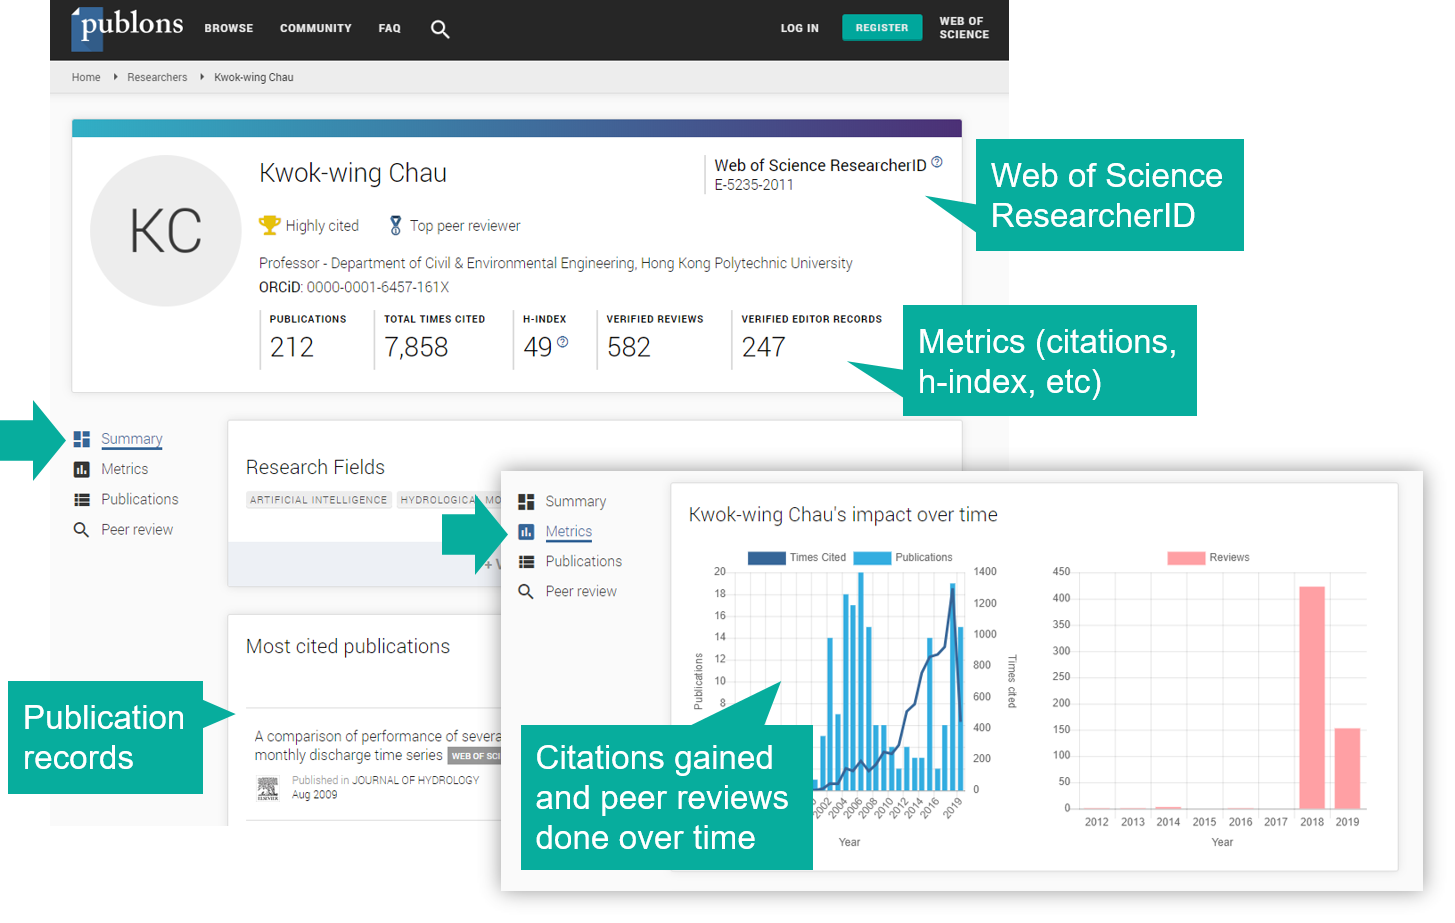Click the Publications count 212
The image size is (1455, 923).
[292, 347]
